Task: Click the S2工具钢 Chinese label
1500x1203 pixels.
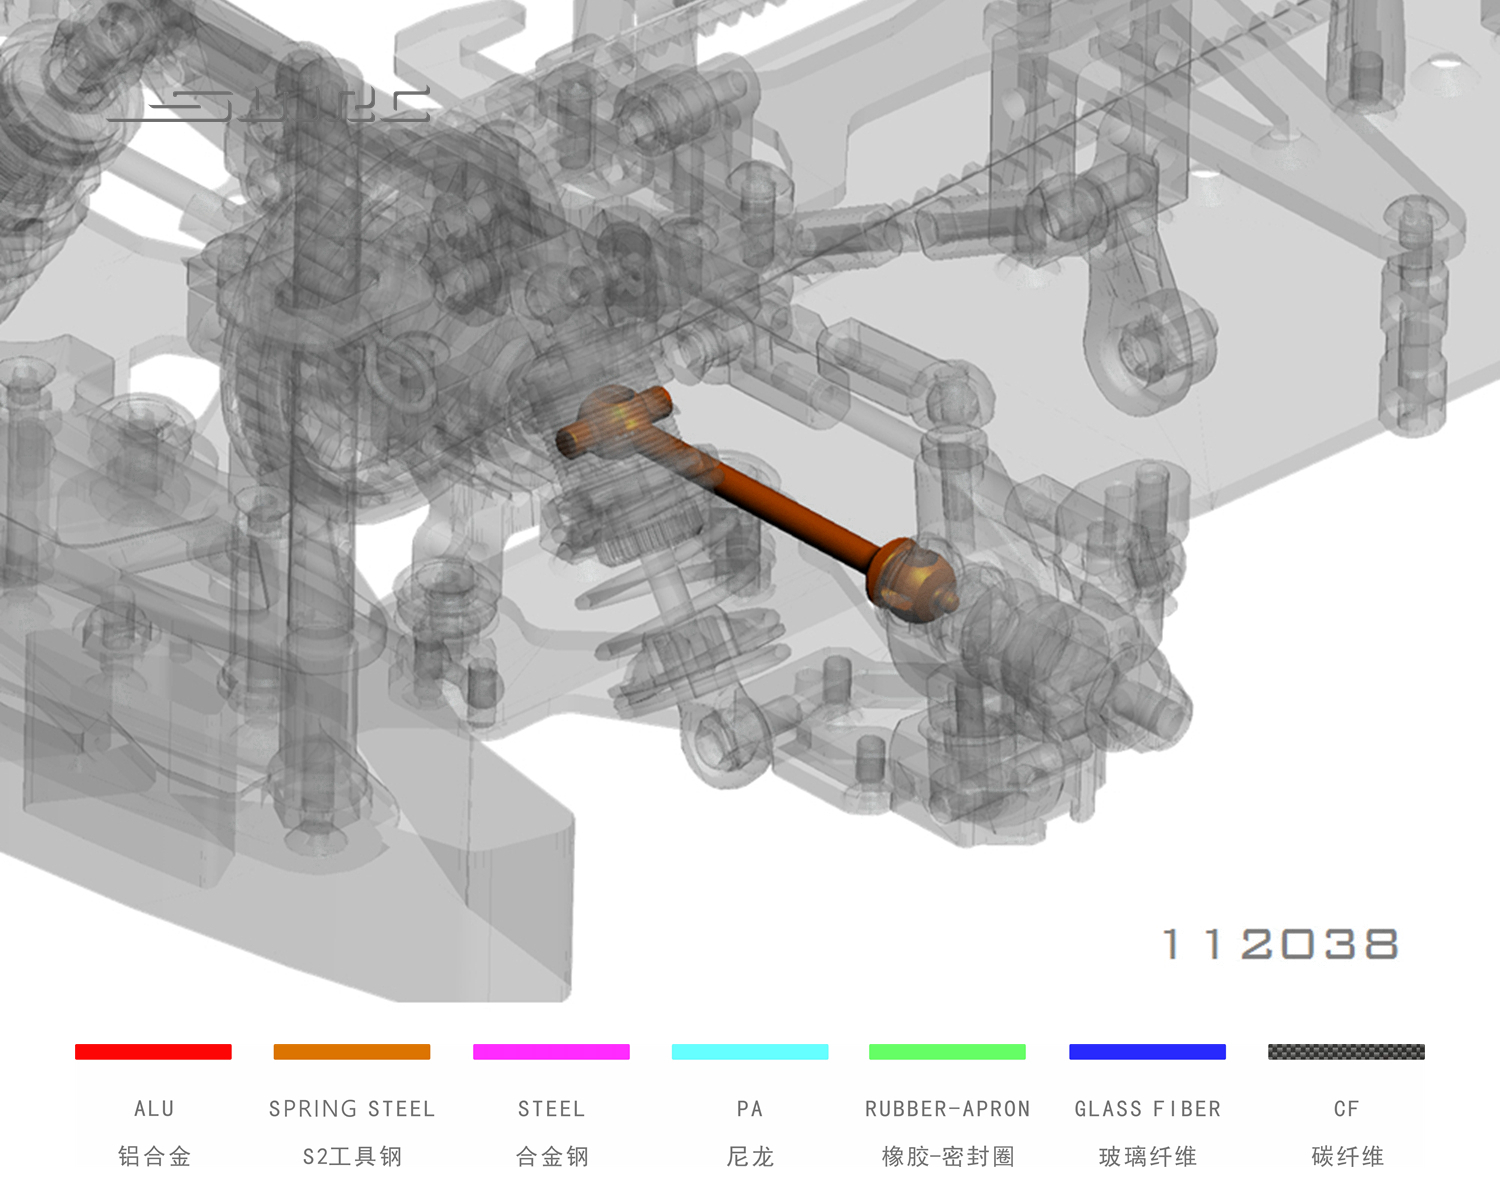Action: click(352, 1156)
